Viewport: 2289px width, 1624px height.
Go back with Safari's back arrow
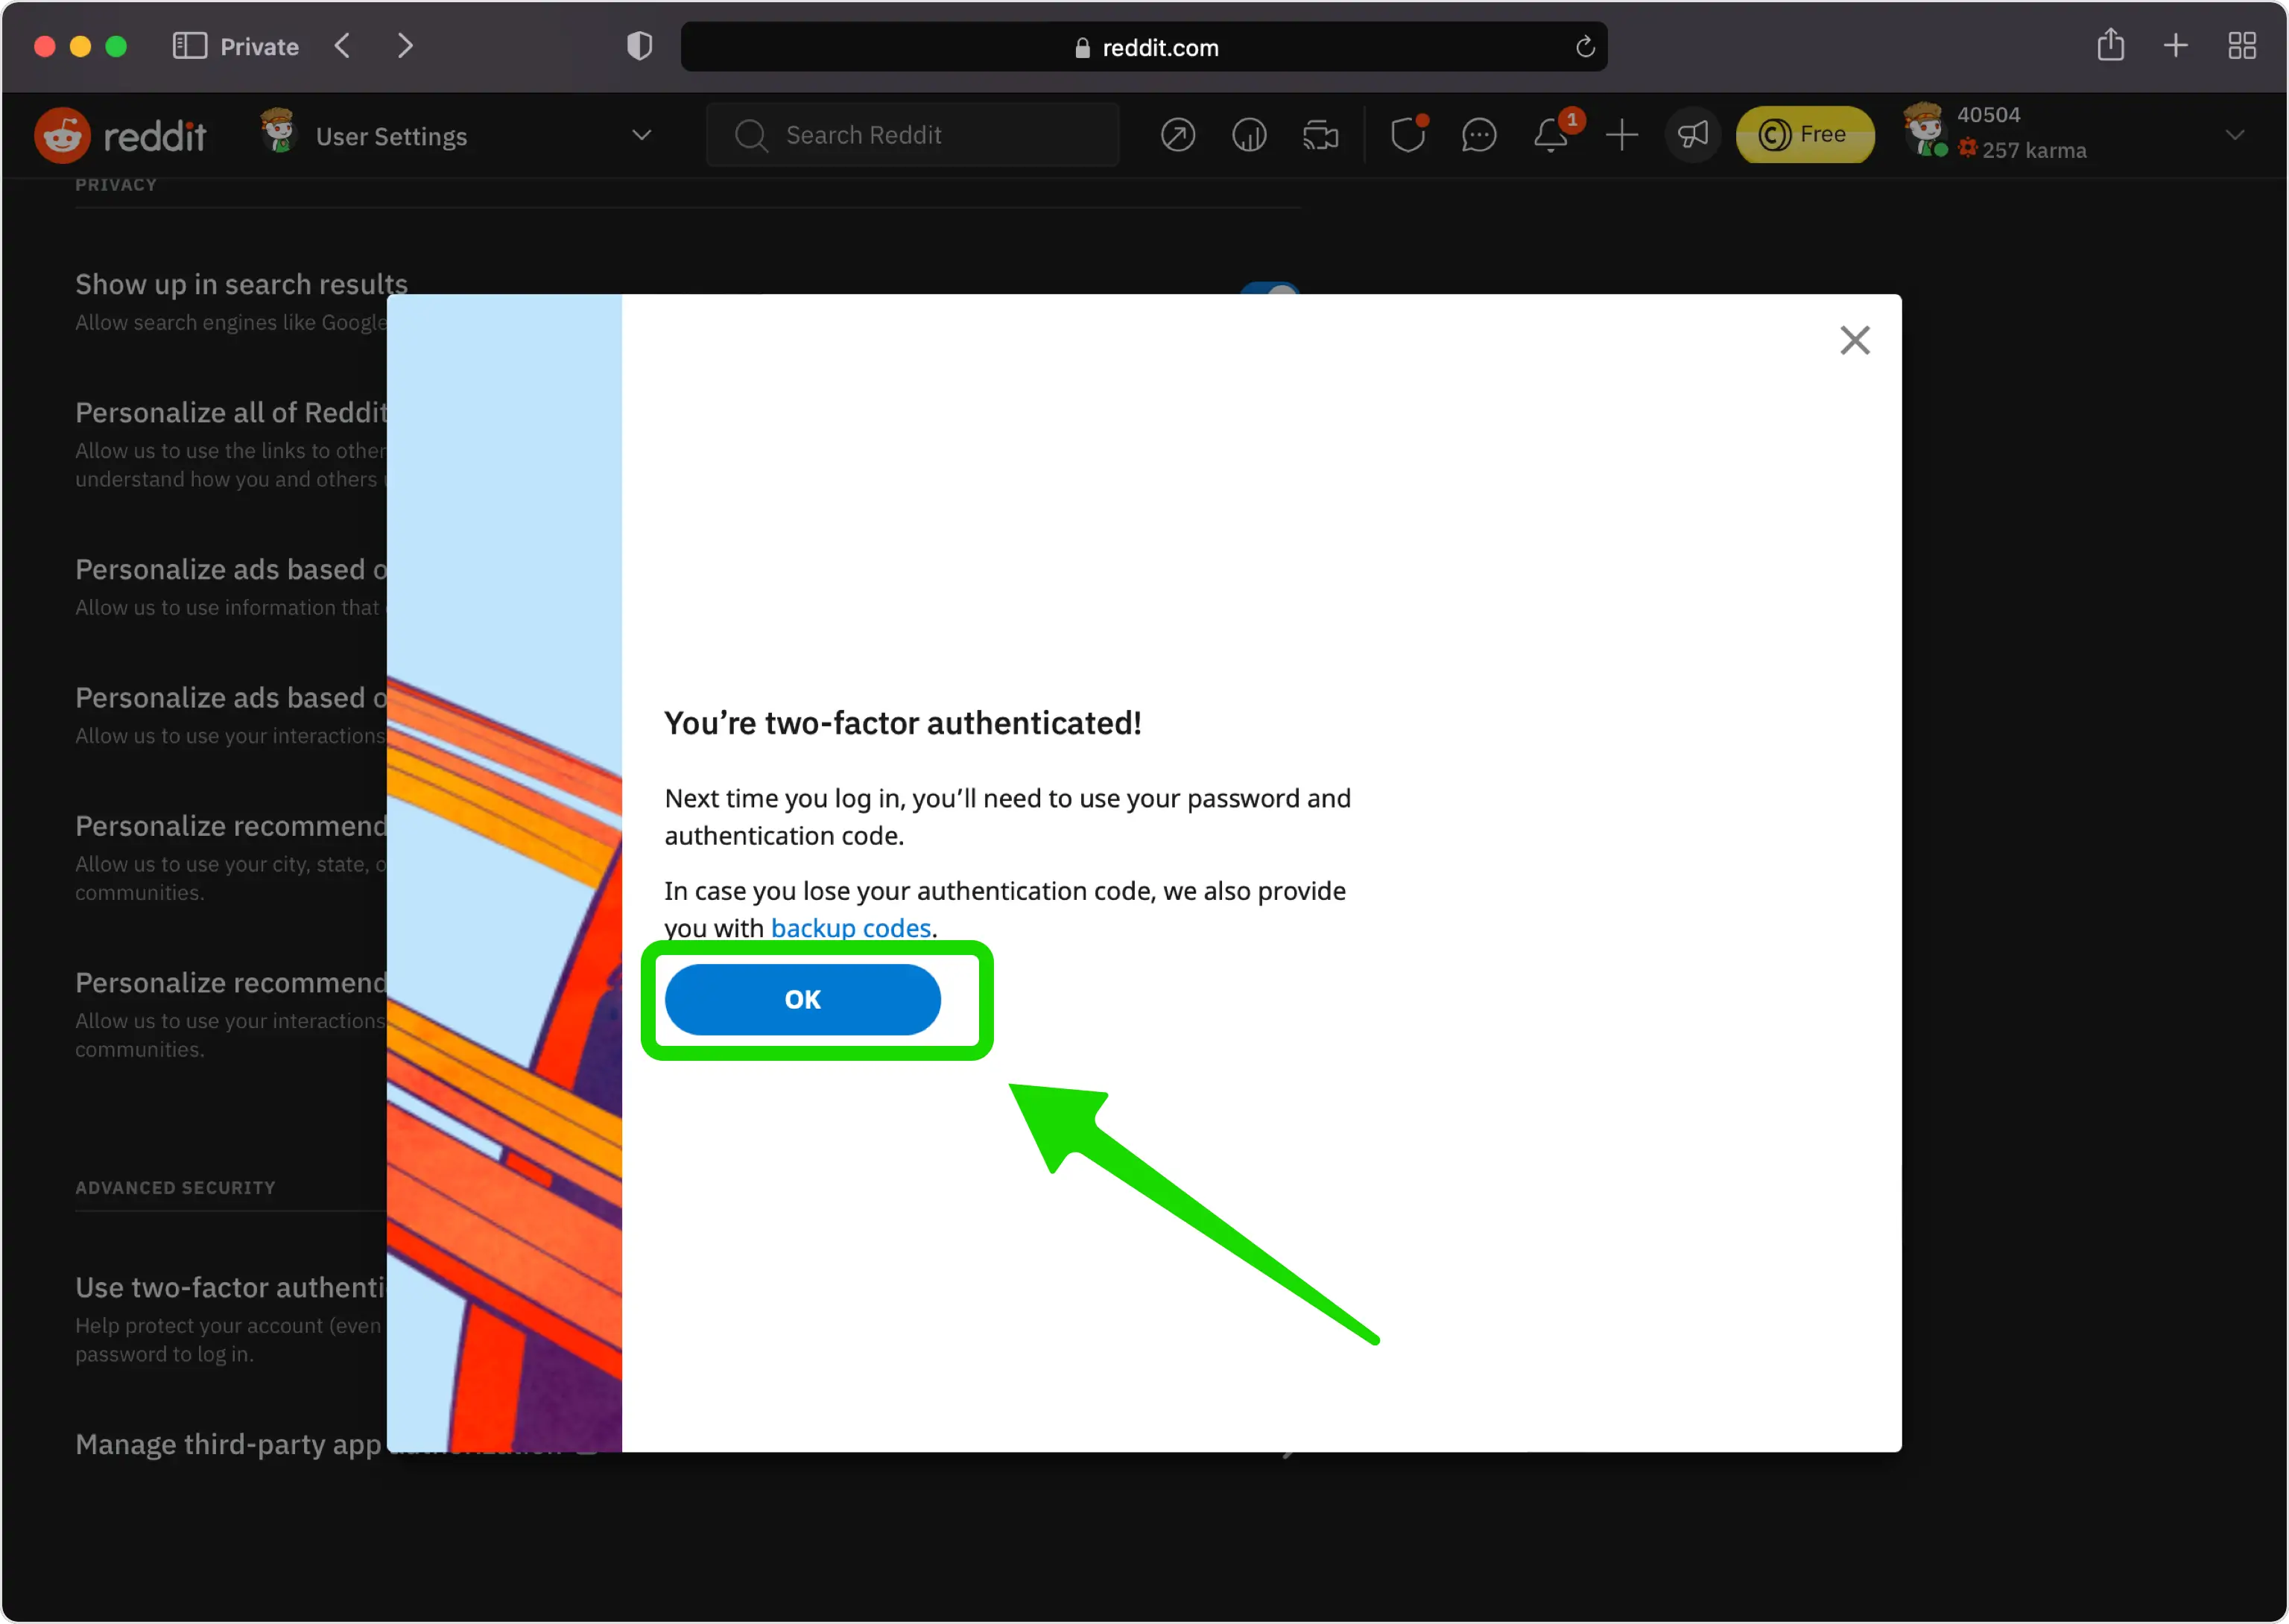pos(343,46)
